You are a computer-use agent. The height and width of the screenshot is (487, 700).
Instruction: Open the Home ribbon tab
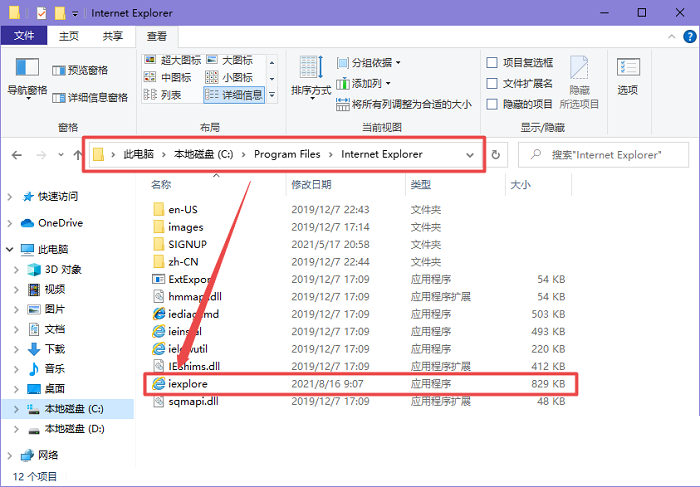coord(69,36)
